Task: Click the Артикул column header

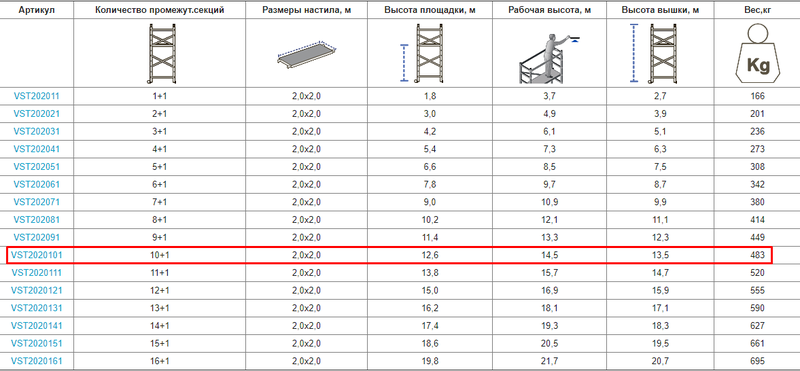Action: click(x=37, y=10)
